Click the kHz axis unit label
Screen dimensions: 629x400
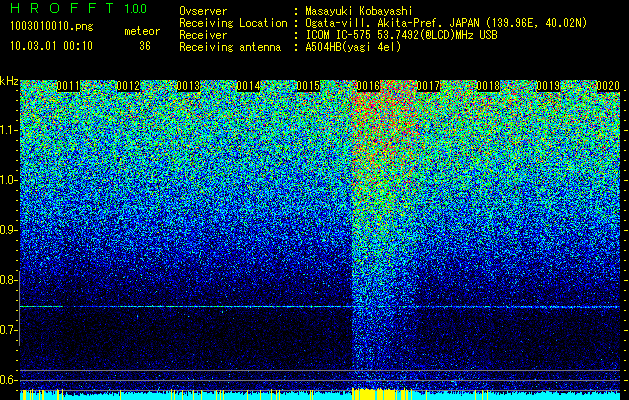9,81
